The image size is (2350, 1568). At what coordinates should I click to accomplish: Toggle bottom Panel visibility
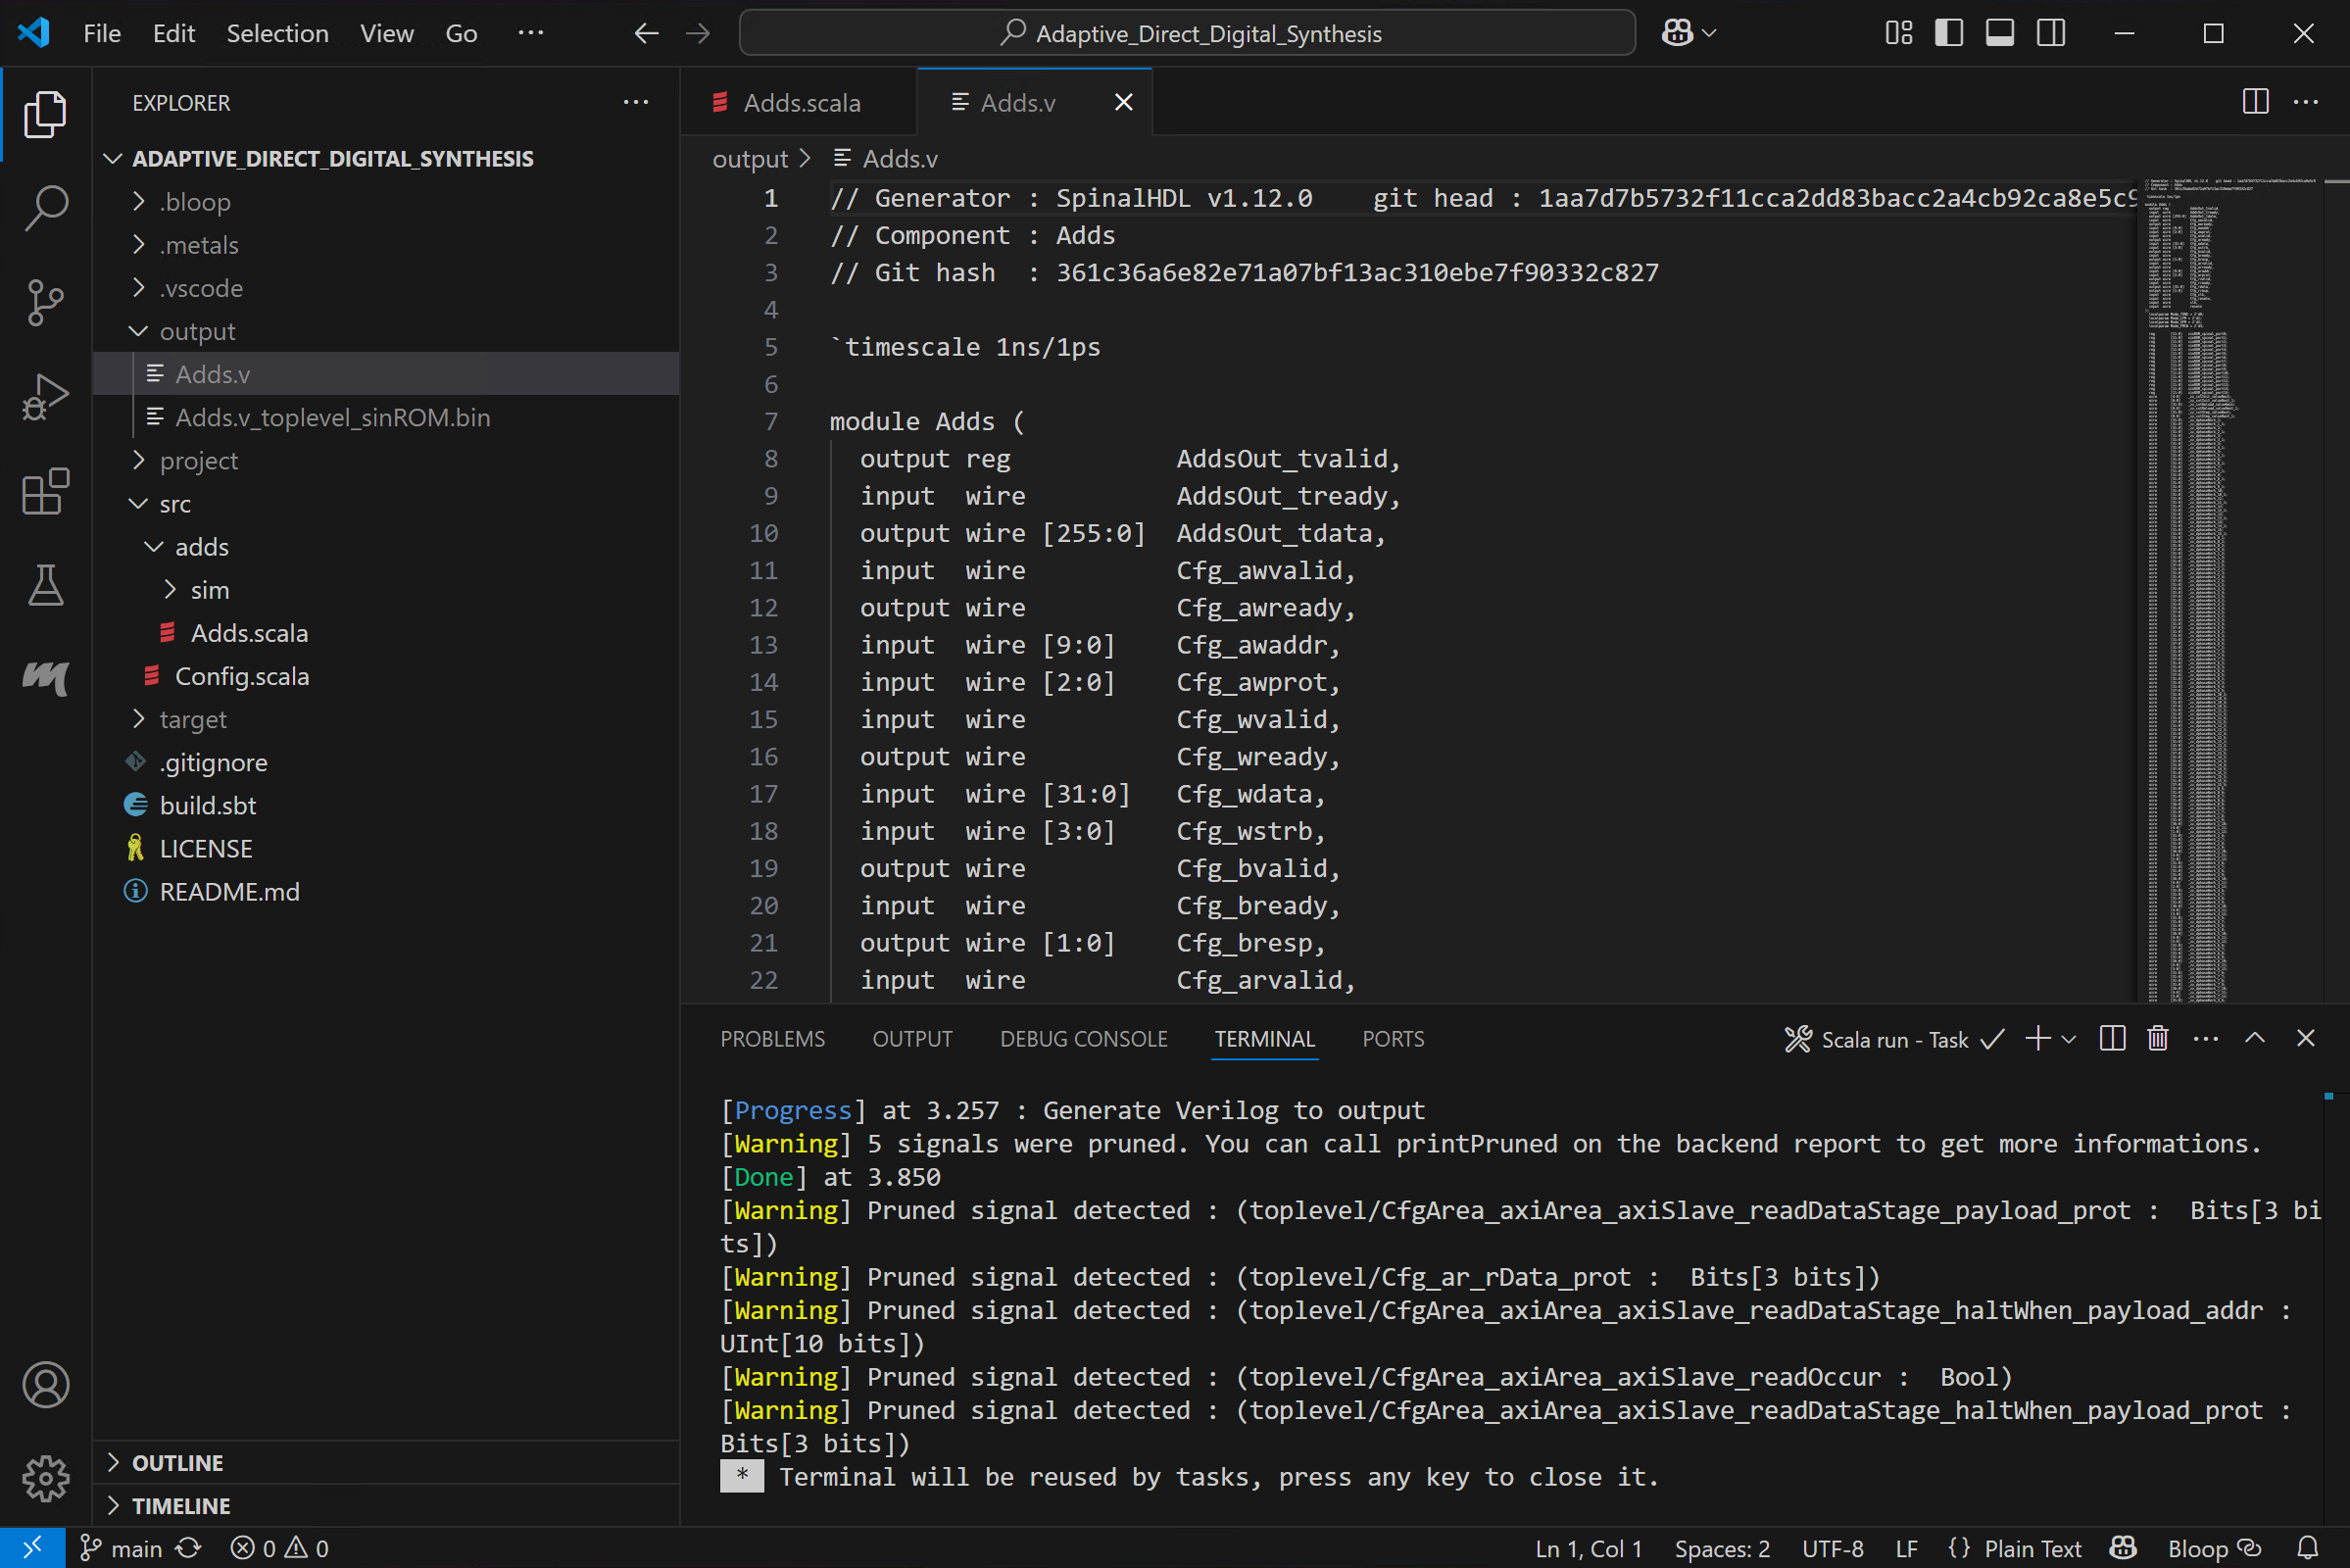(x=1999, y=33)
